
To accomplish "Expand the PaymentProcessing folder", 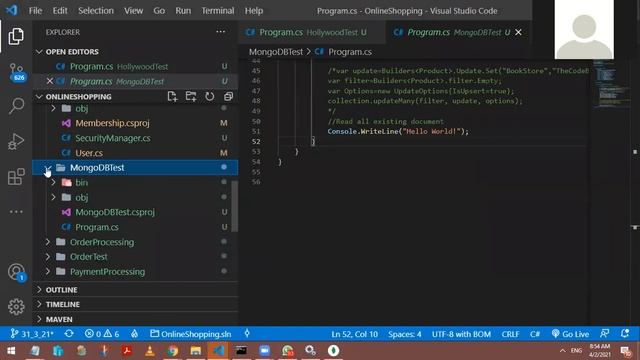I will 48,271.
